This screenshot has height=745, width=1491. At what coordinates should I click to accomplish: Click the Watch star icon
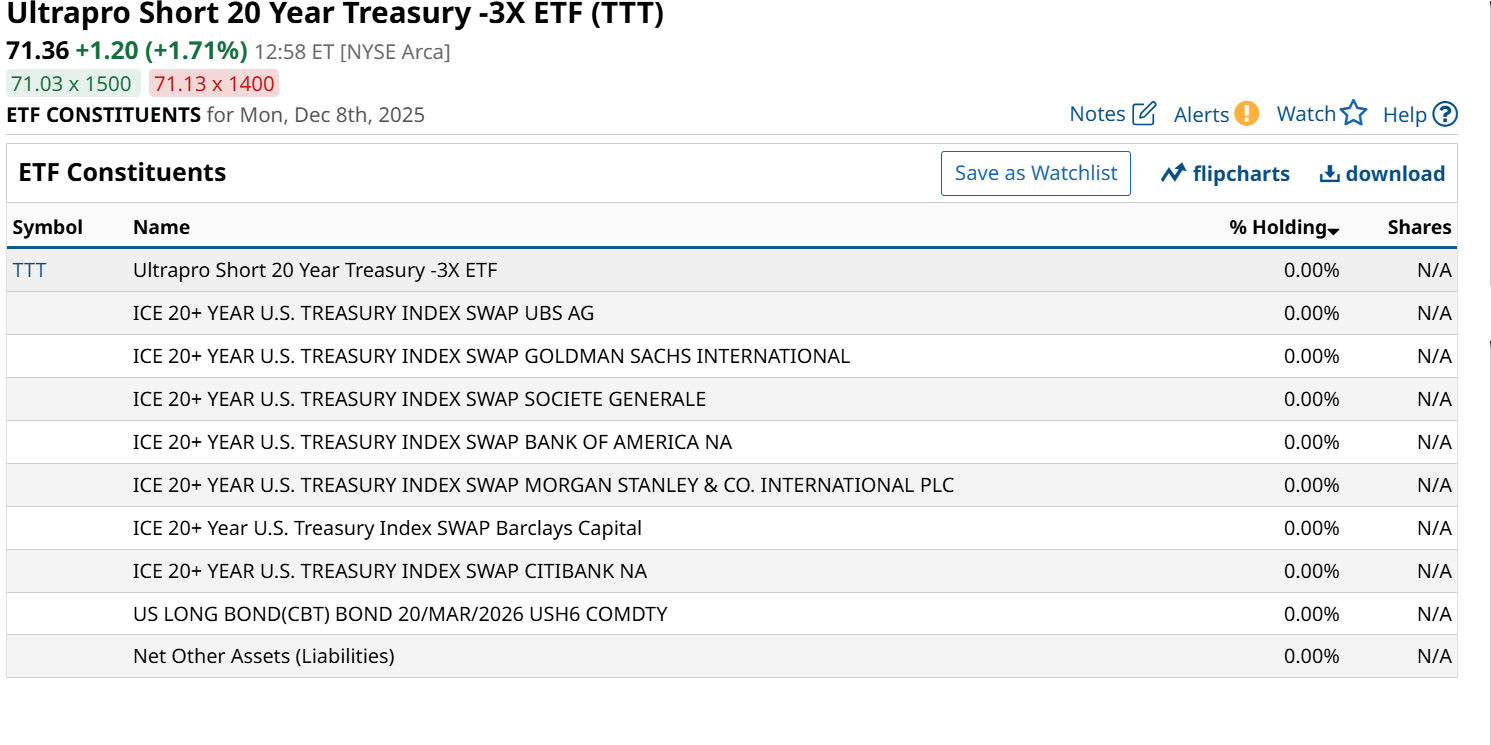pos(1354,114)
